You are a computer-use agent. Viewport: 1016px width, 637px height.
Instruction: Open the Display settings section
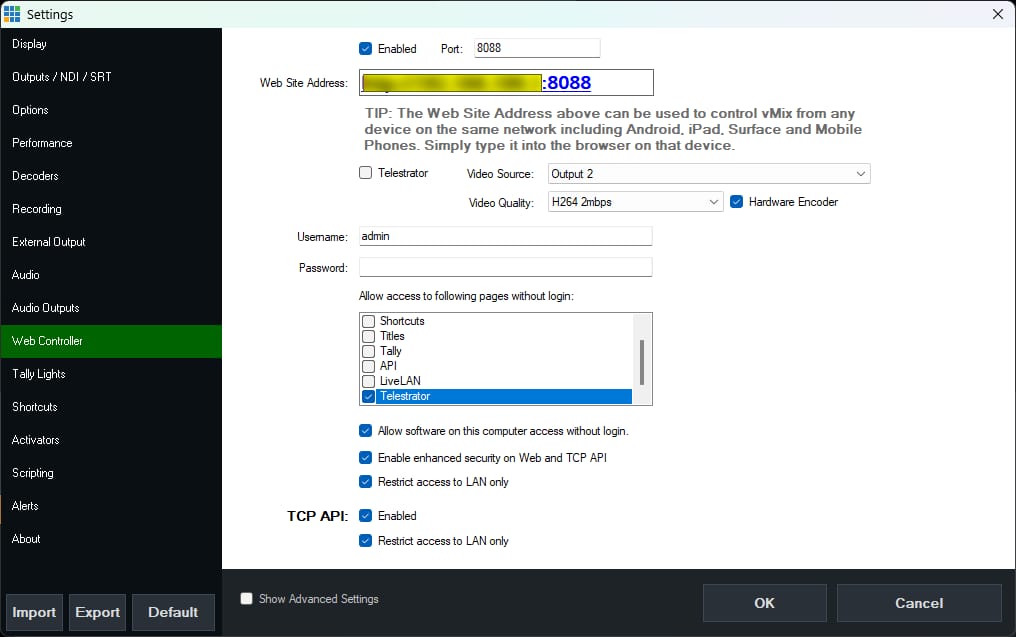coord(111,44)
